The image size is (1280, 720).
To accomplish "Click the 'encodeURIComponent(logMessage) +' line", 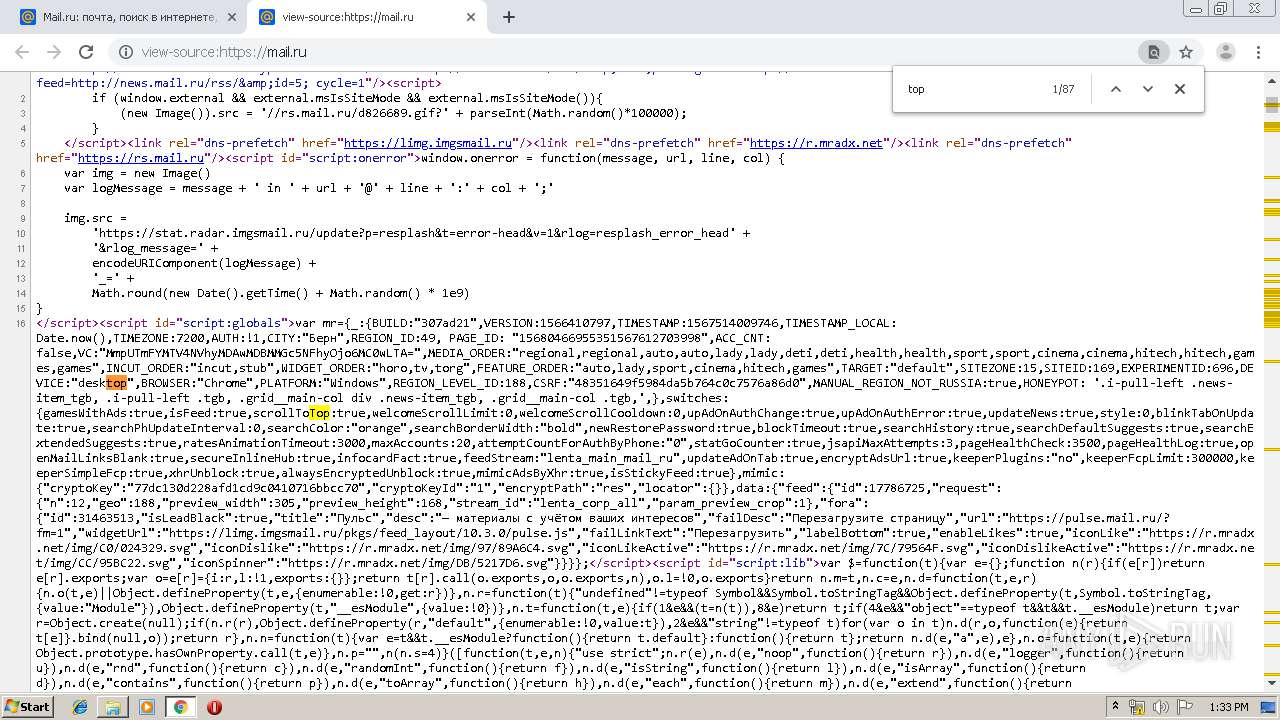I will [204, 263].
